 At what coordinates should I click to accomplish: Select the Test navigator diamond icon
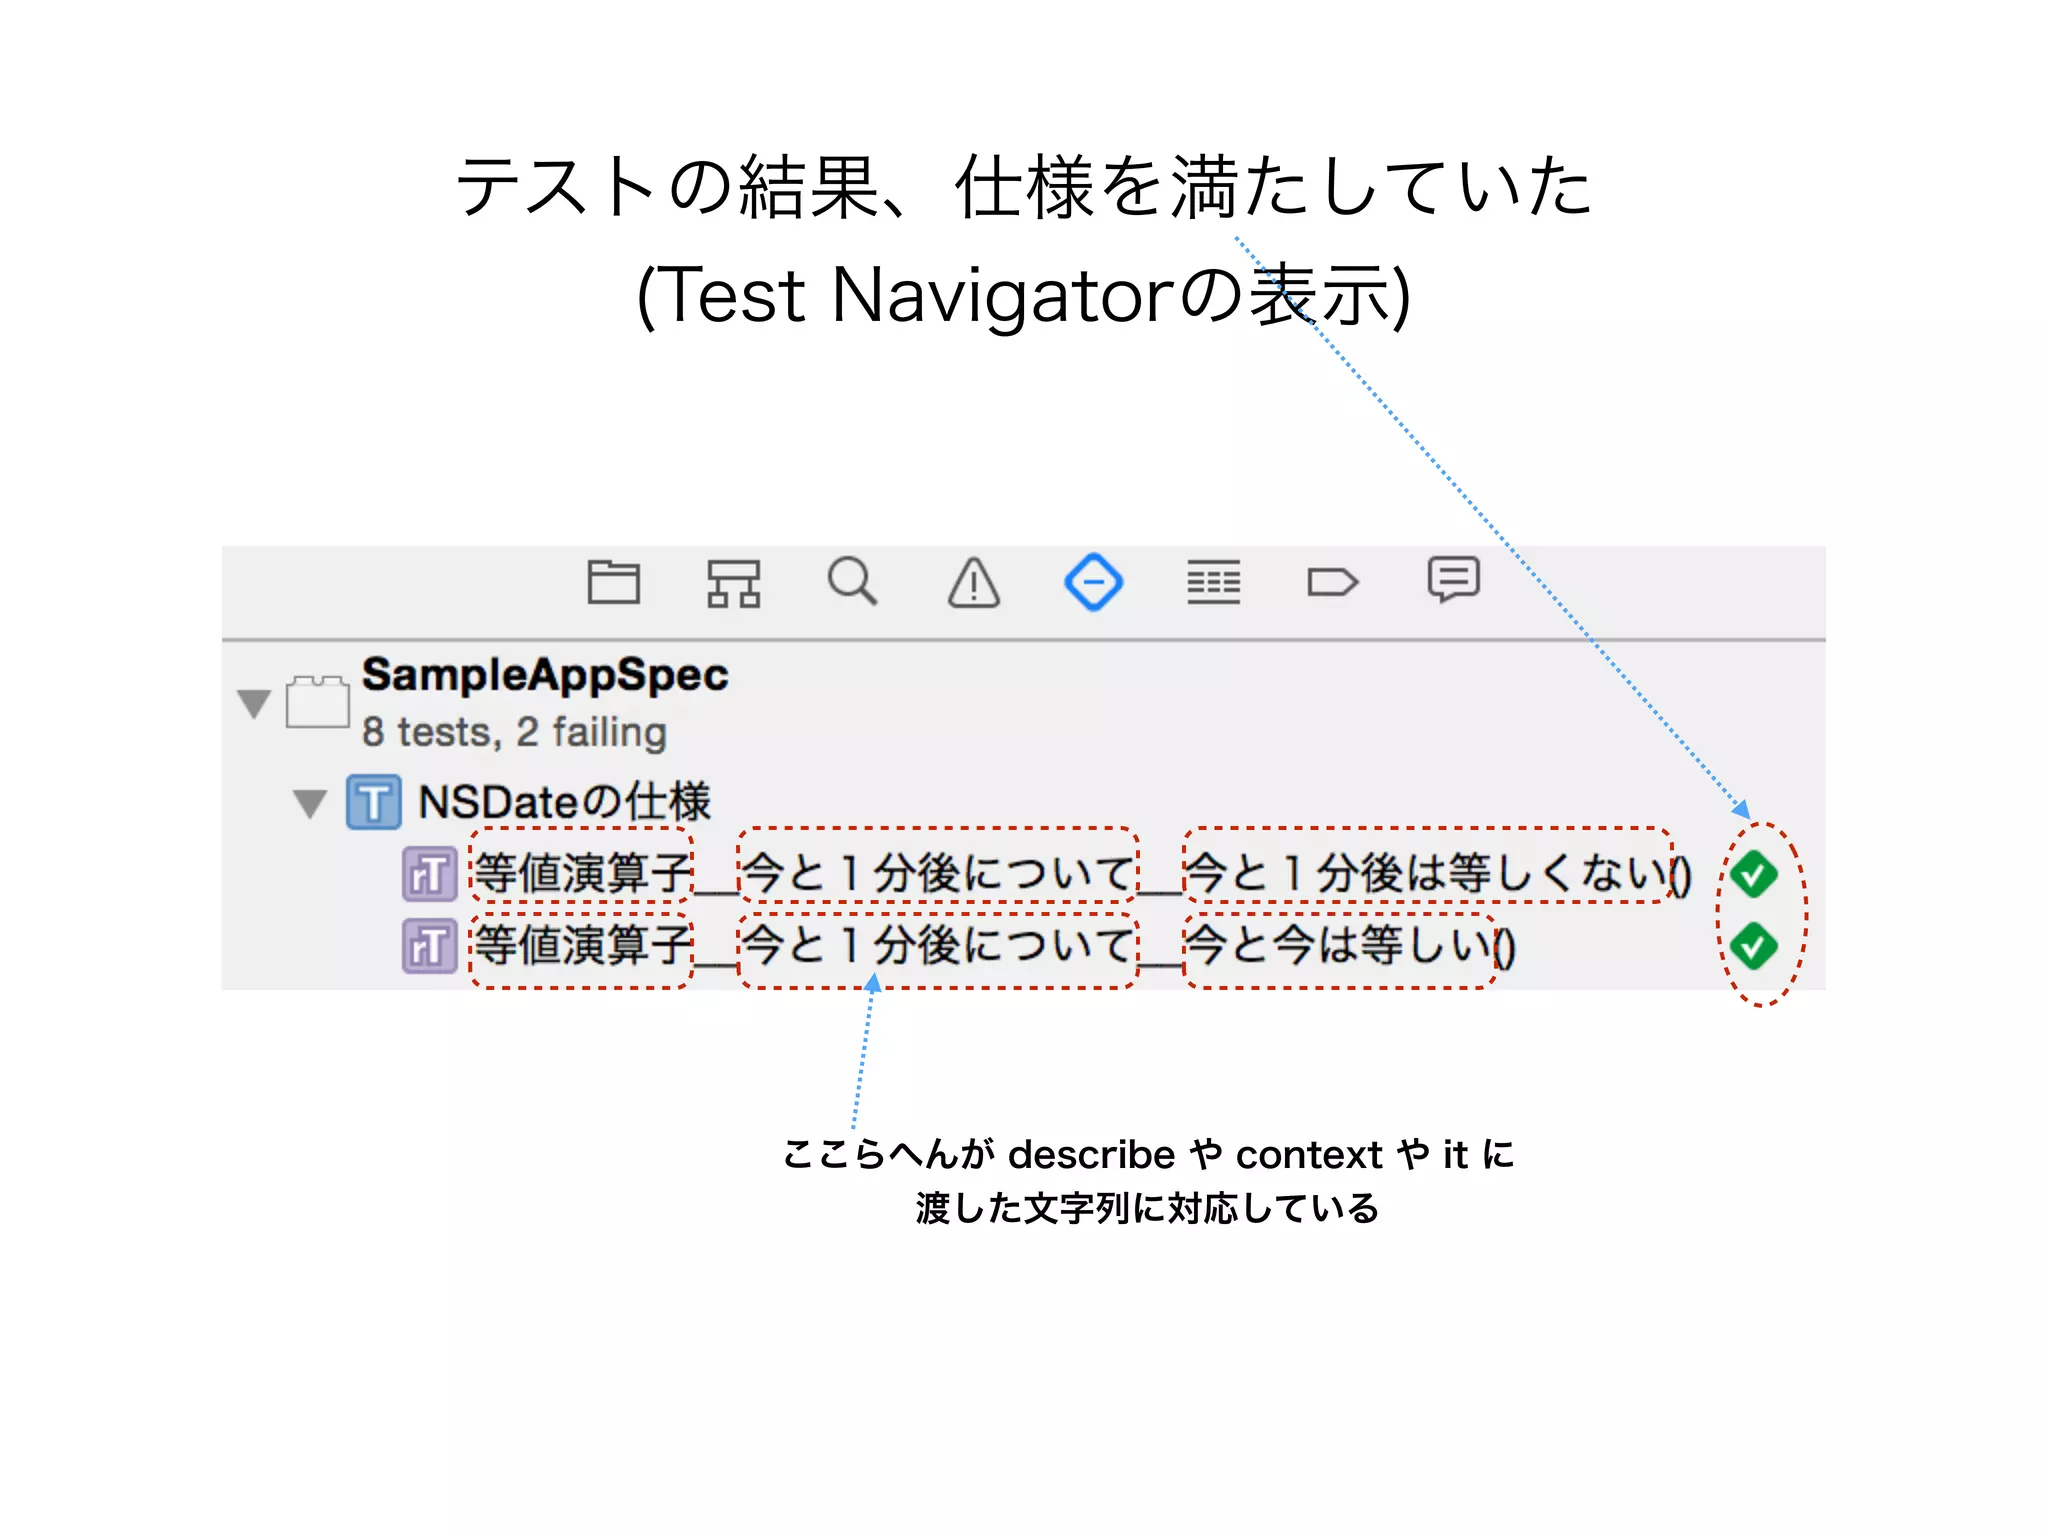1093,582
